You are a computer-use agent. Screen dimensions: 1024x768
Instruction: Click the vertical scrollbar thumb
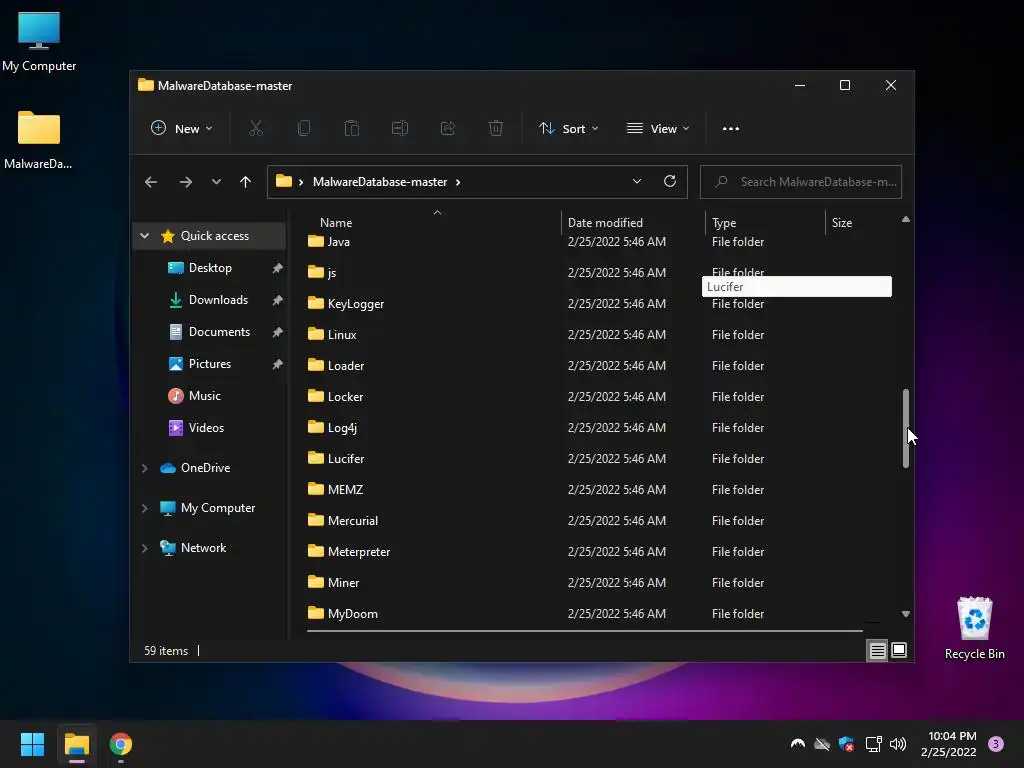click(905, 428)
